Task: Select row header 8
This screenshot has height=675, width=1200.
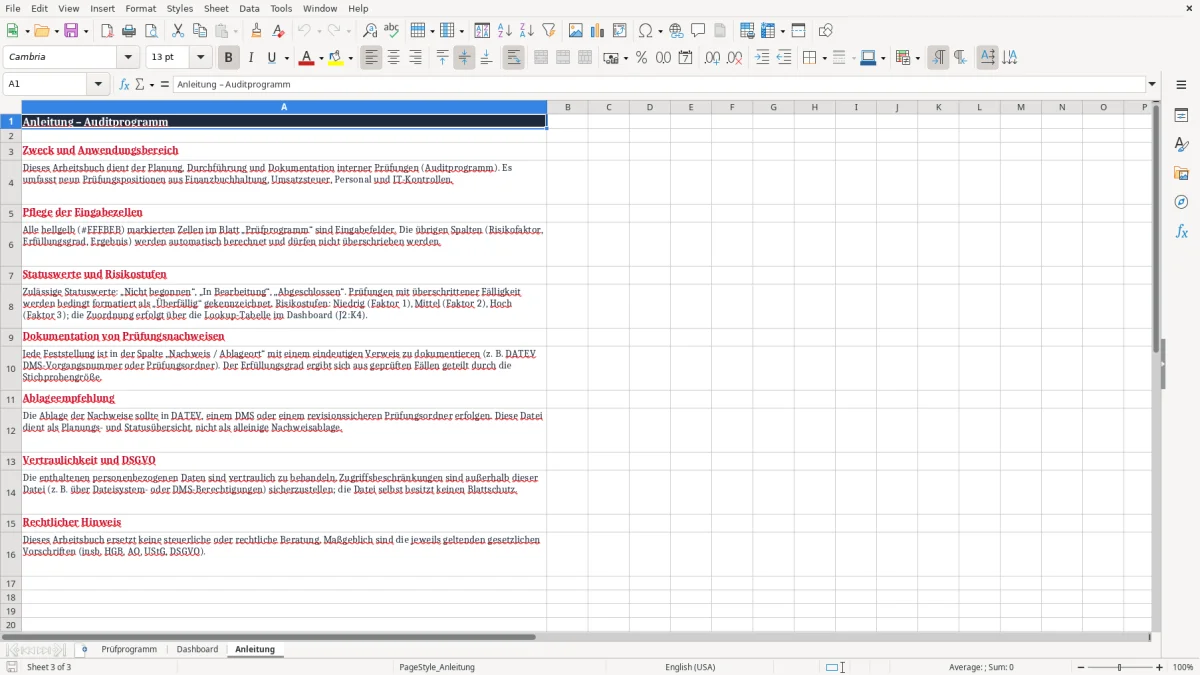Action: 11,308
